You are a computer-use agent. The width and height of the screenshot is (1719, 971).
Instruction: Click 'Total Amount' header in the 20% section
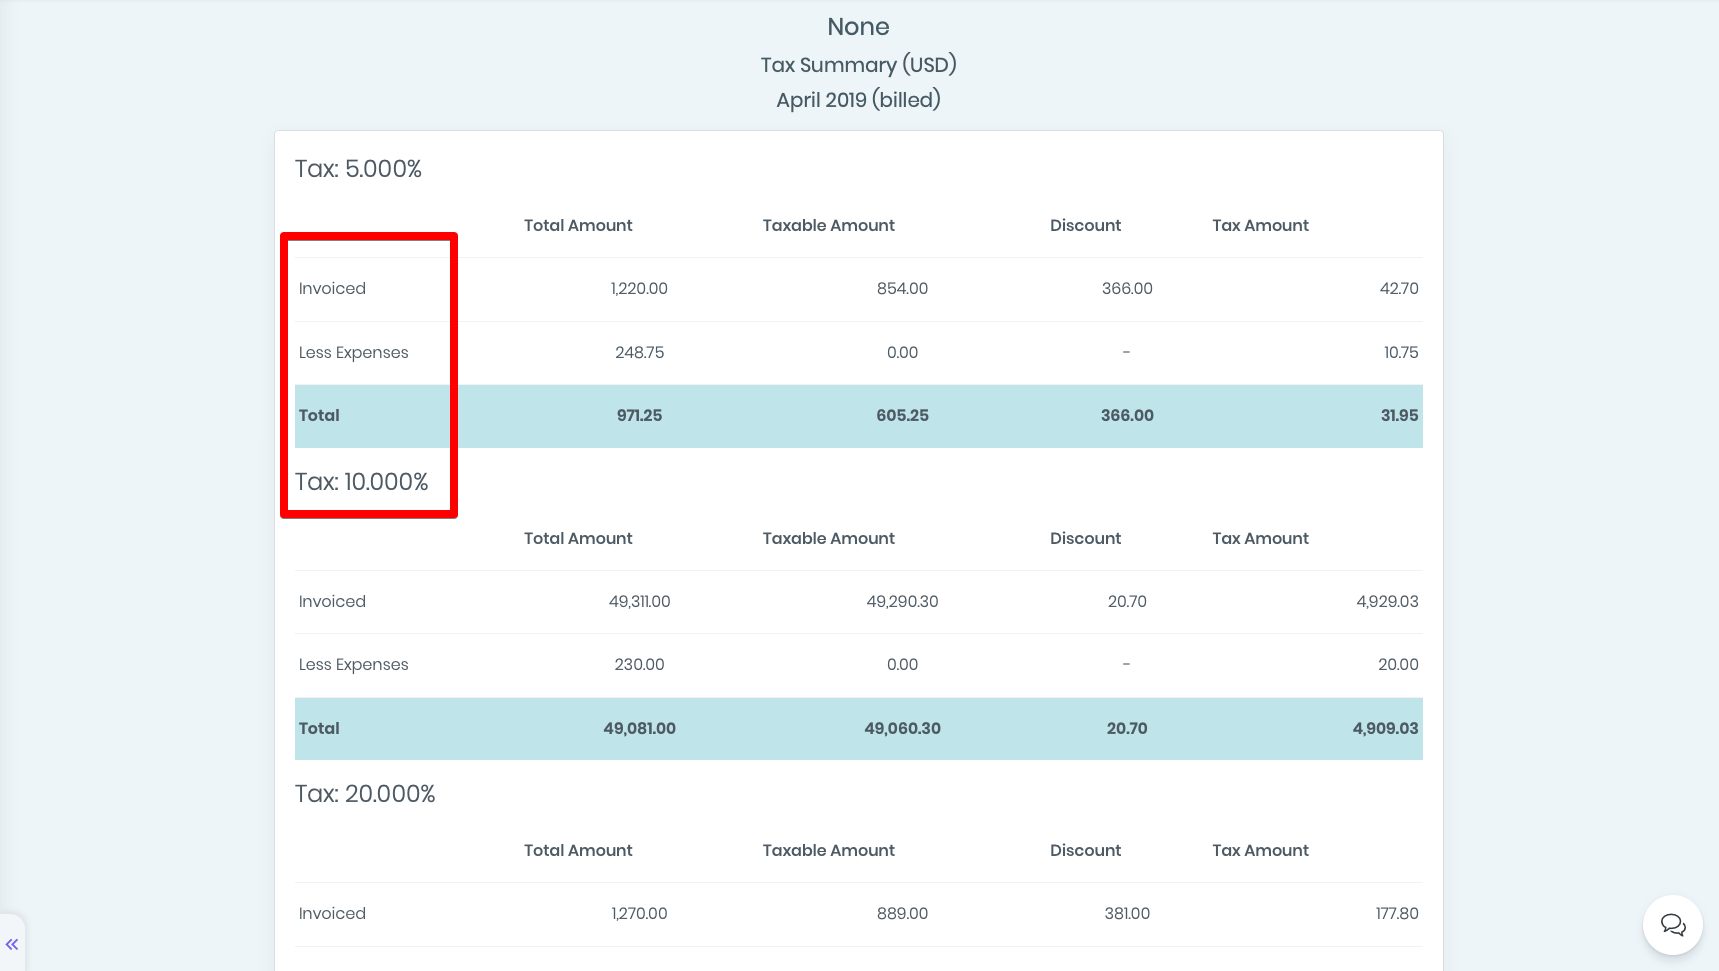coord(578,851)
